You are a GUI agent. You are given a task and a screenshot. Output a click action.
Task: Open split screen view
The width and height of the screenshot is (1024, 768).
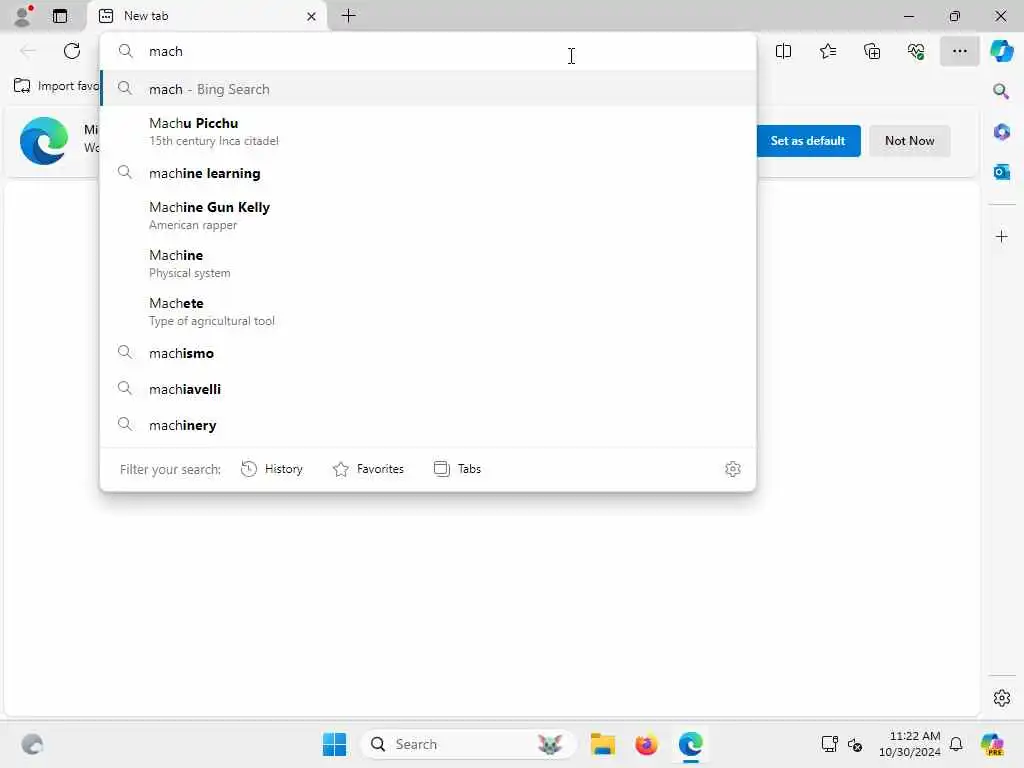(x=783, y=51)
